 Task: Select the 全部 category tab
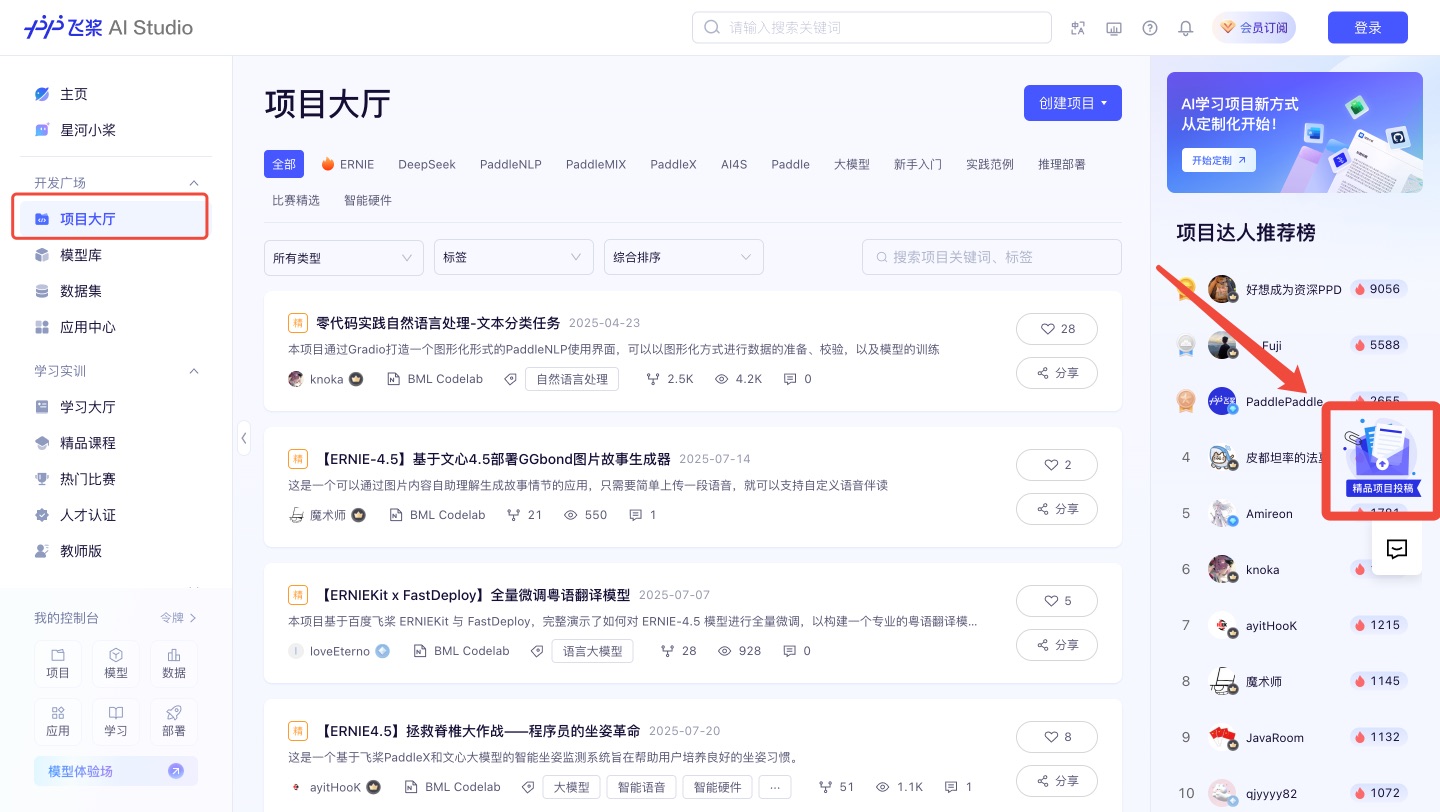pos(284,164)
